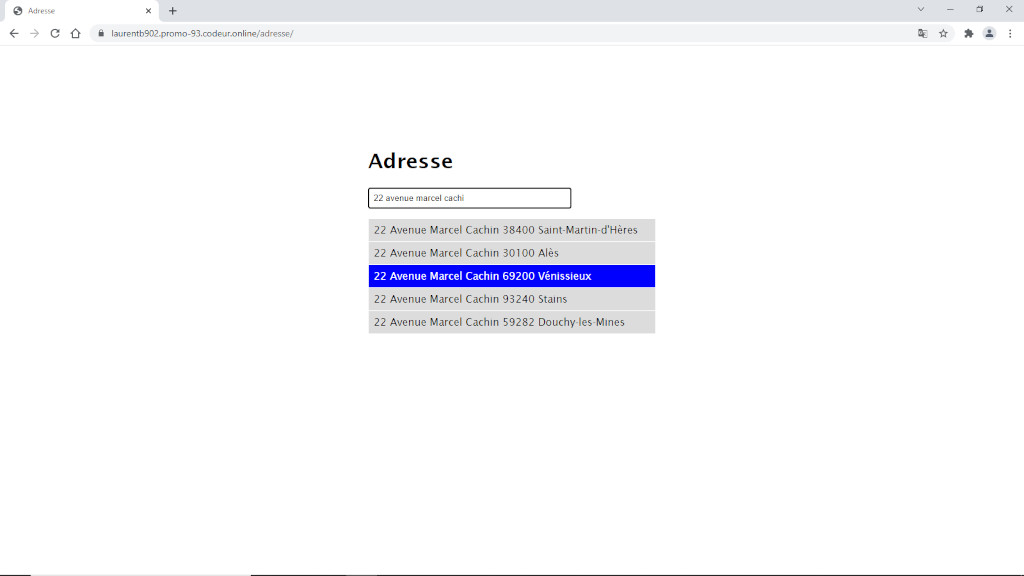This screenshot has width=1024, height=576.
Task: Open the tab search chevron dropdown
Action: tap(921, 9)
